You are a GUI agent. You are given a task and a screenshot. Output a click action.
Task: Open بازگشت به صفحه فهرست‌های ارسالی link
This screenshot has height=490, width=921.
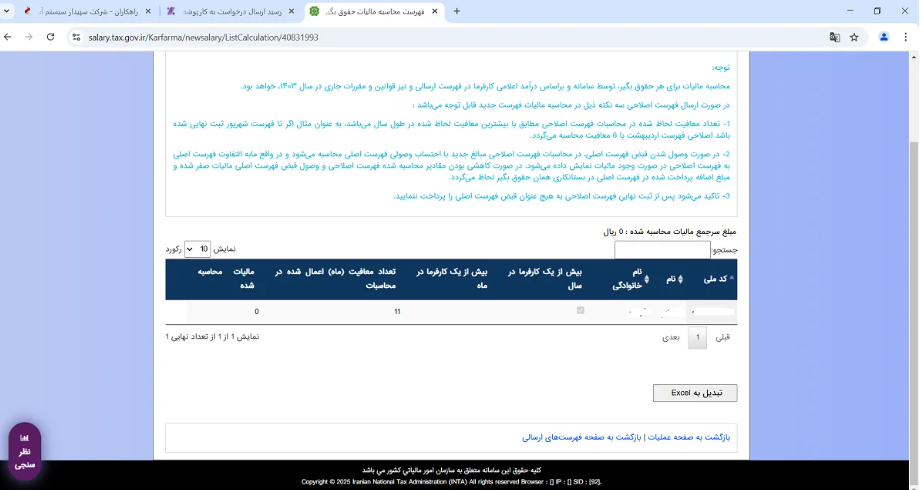click(x=581, y=437)
